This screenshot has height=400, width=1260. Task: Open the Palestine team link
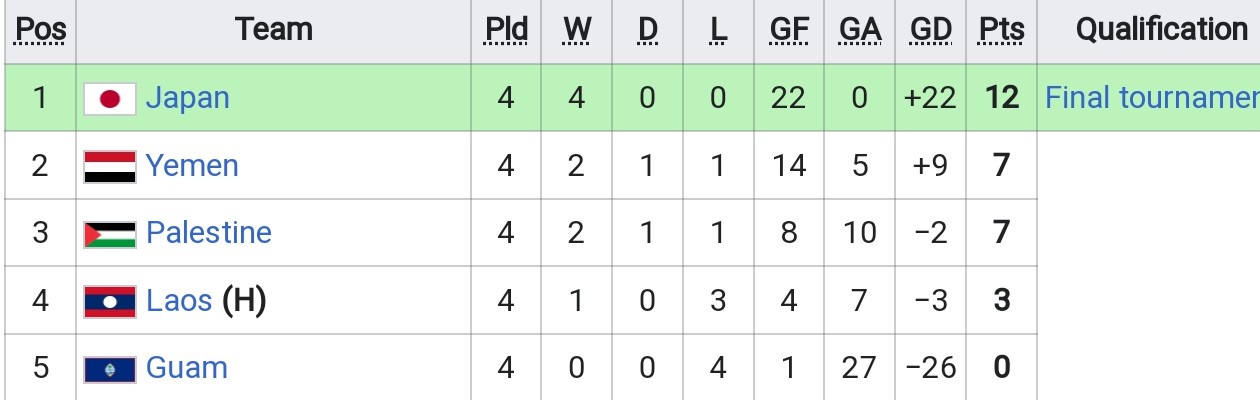(x=209, y=233)
